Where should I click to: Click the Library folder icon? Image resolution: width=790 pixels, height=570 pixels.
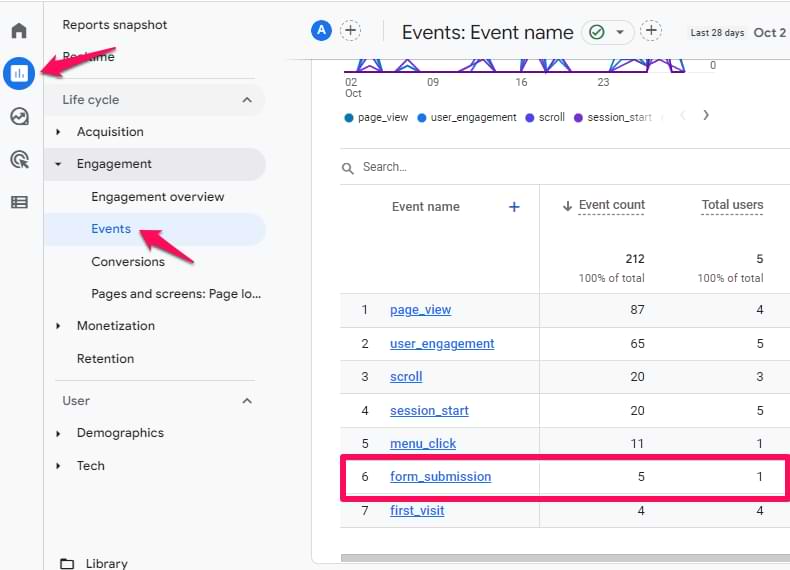point(67,563)
